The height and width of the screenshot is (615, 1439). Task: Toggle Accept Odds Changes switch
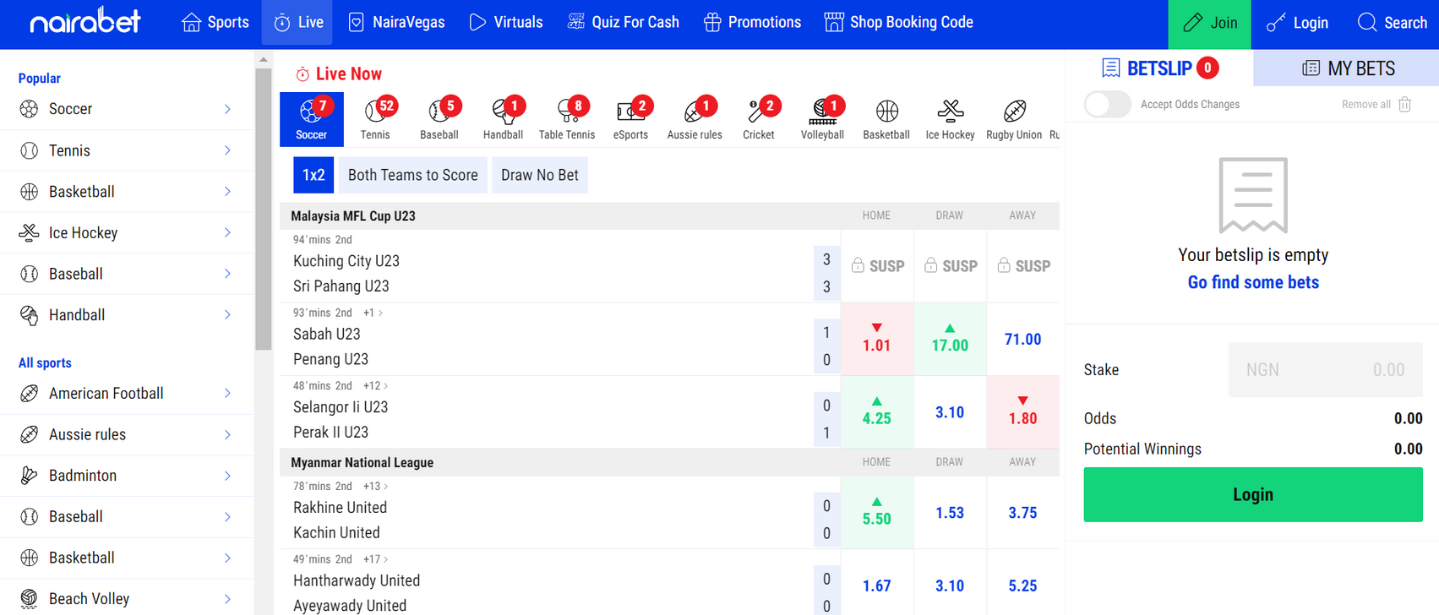1108,104
